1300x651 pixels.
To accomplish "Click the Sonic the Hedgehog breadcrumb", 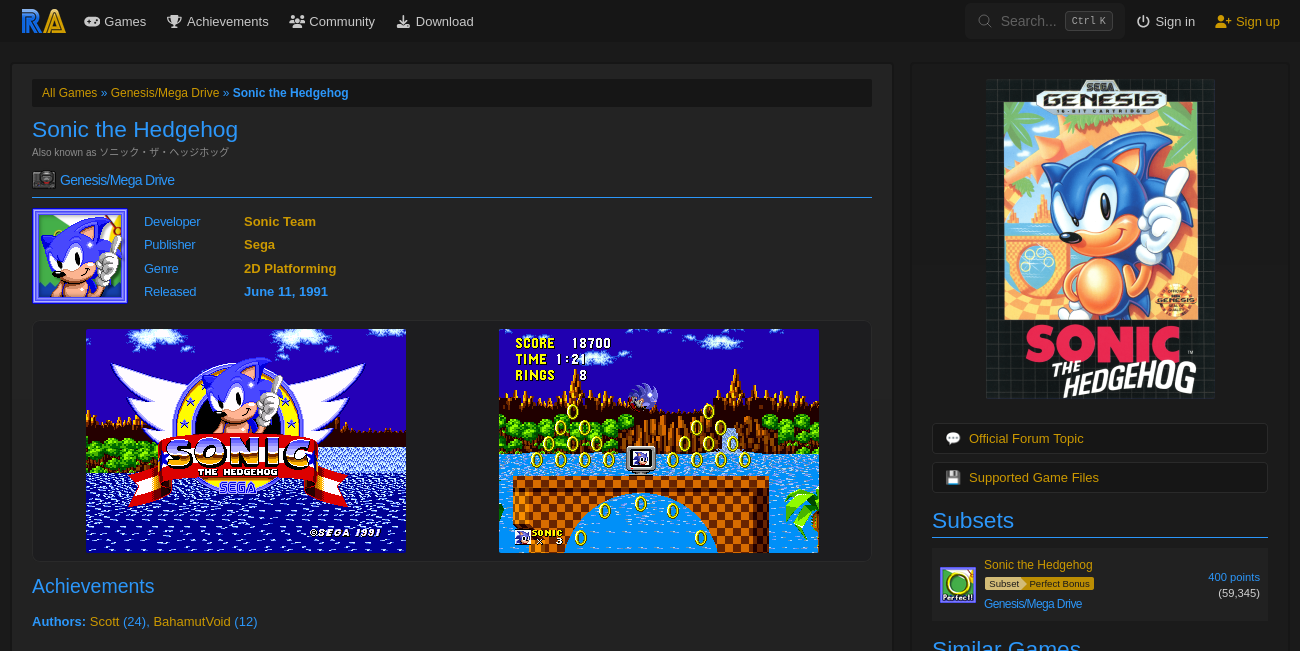I will [x=291, y=93].
